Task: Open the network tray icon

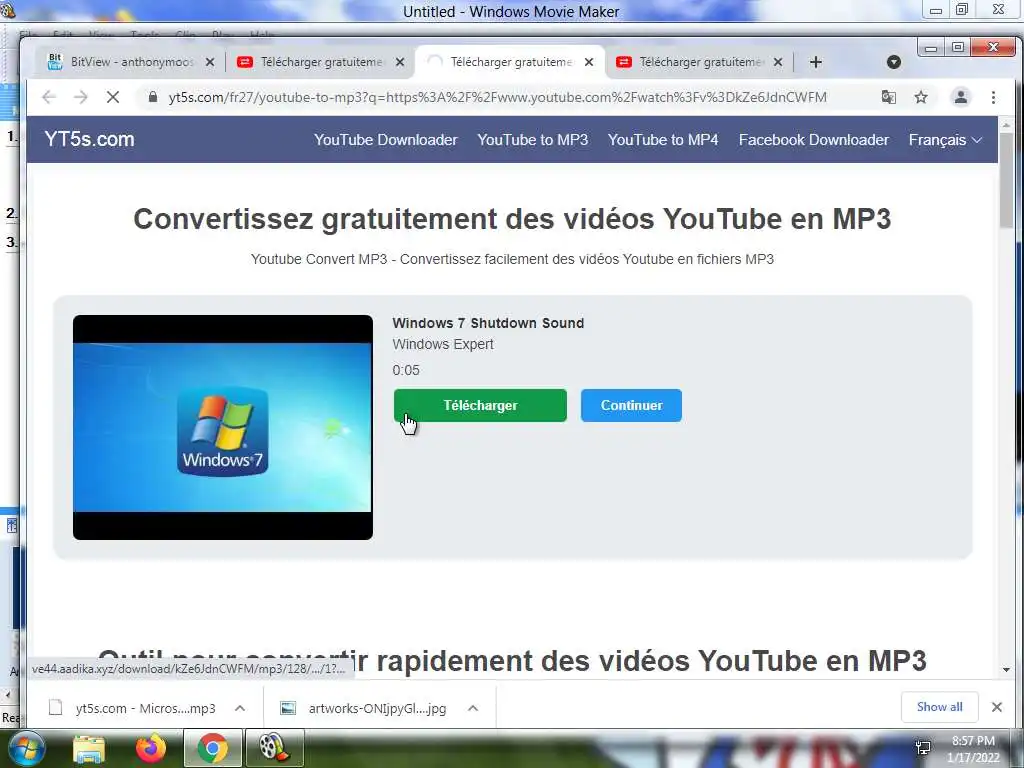Action: click(923, 748)
